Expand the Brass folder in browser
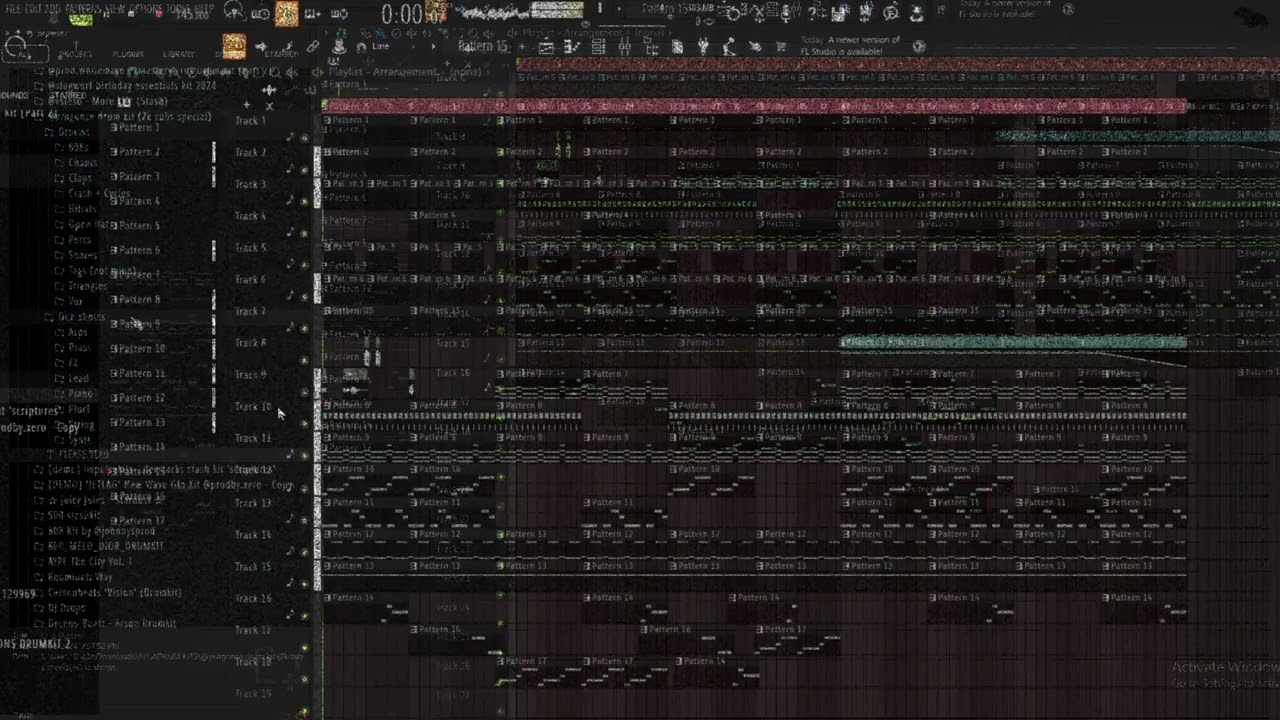The width and height of the screenshot is (1280, 720). click(79, 348)
